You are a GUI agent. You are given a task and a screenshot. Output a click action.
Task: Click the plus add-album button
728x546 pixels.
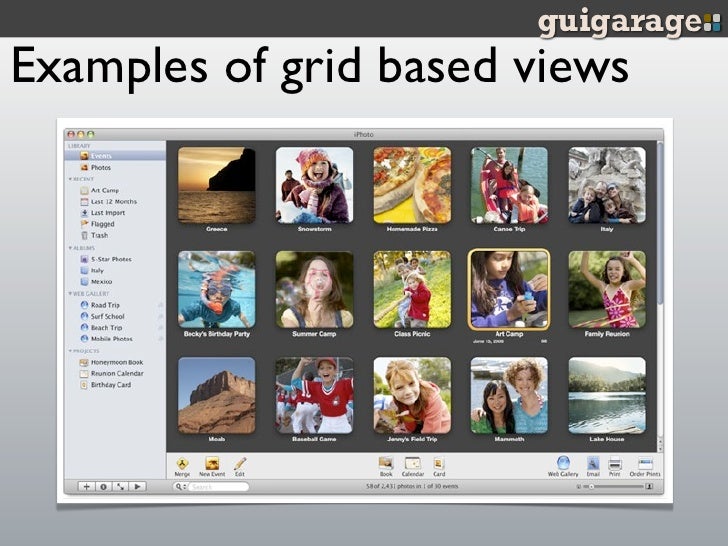tap(86, 487)
